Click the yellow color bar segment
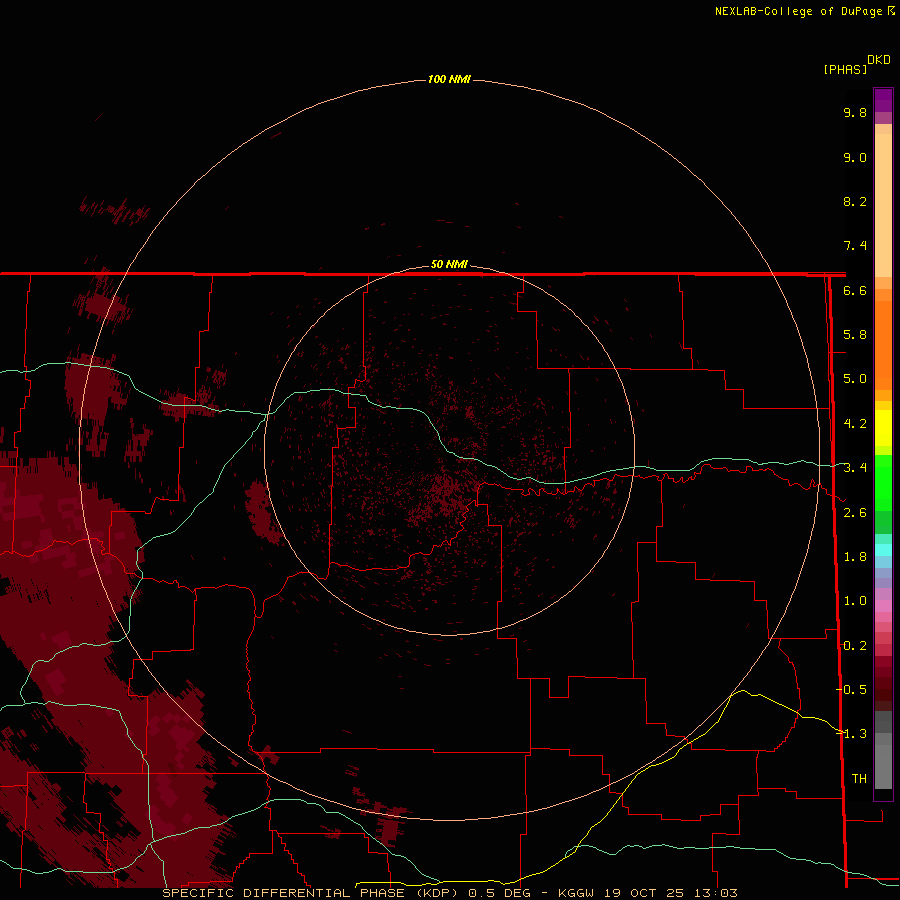This screenshot has width=900, height=900. 883,428
